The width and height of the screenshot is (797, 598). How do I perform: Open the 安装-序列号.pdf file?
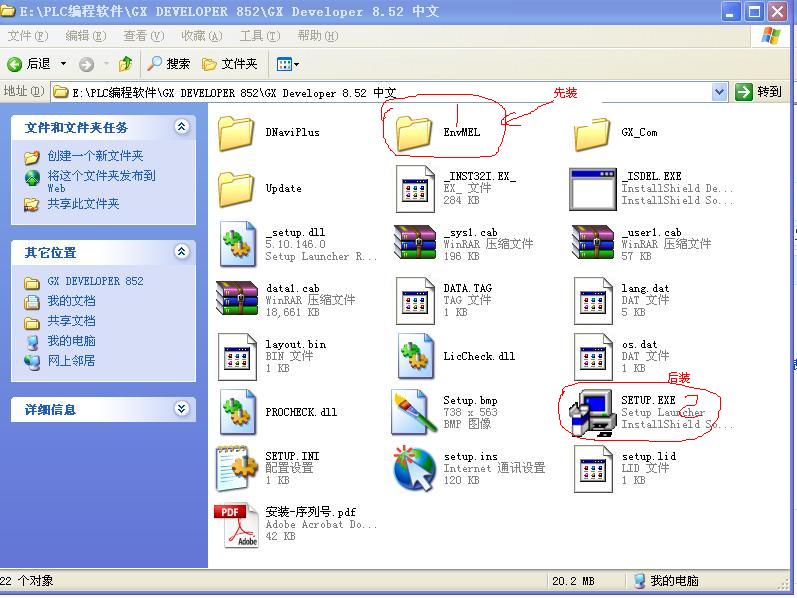(237, 525)
